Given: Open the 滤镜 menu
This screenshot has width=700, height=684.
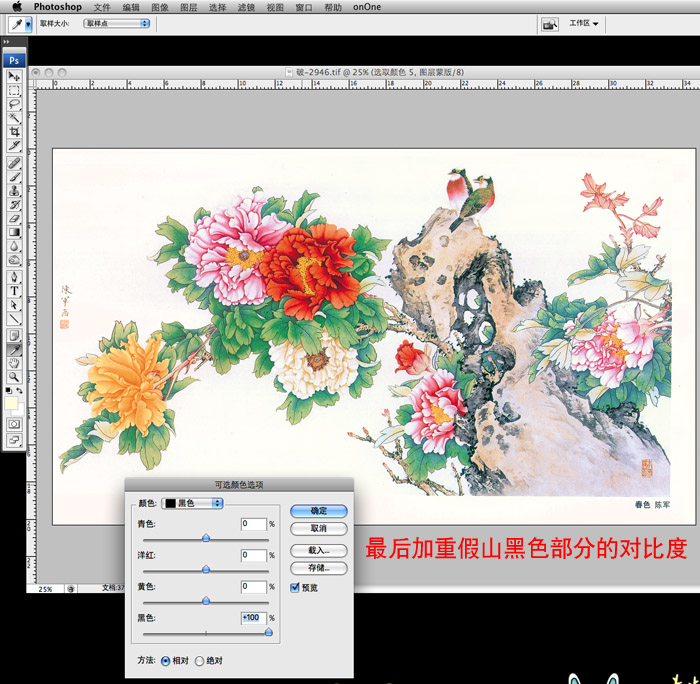Looking at the screenshot, I should (x=246, y=7).
